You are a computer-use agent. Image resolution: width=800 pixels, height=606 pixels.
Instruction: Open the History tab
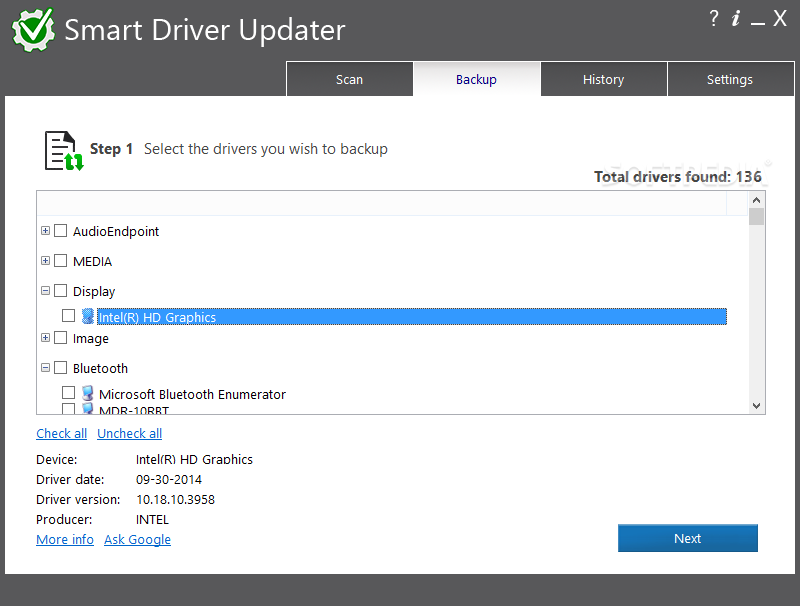[x=604, y=79]
